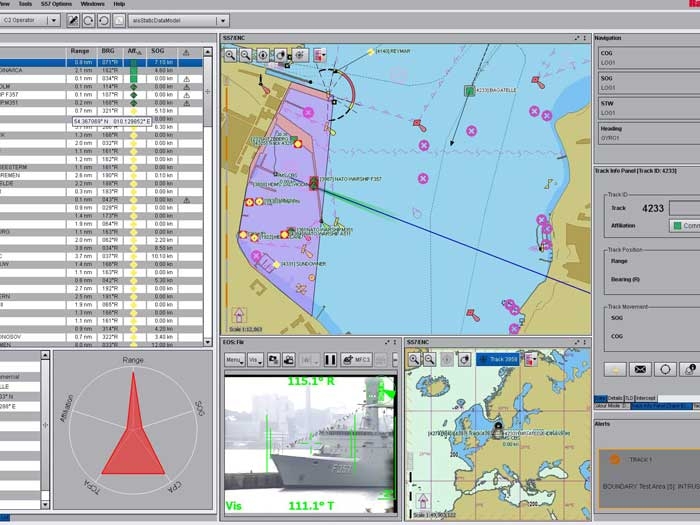The height and width of the screenshot is (525, 700).
Task: Select the SEESTERM track row
Action: (x=101, y=167)
